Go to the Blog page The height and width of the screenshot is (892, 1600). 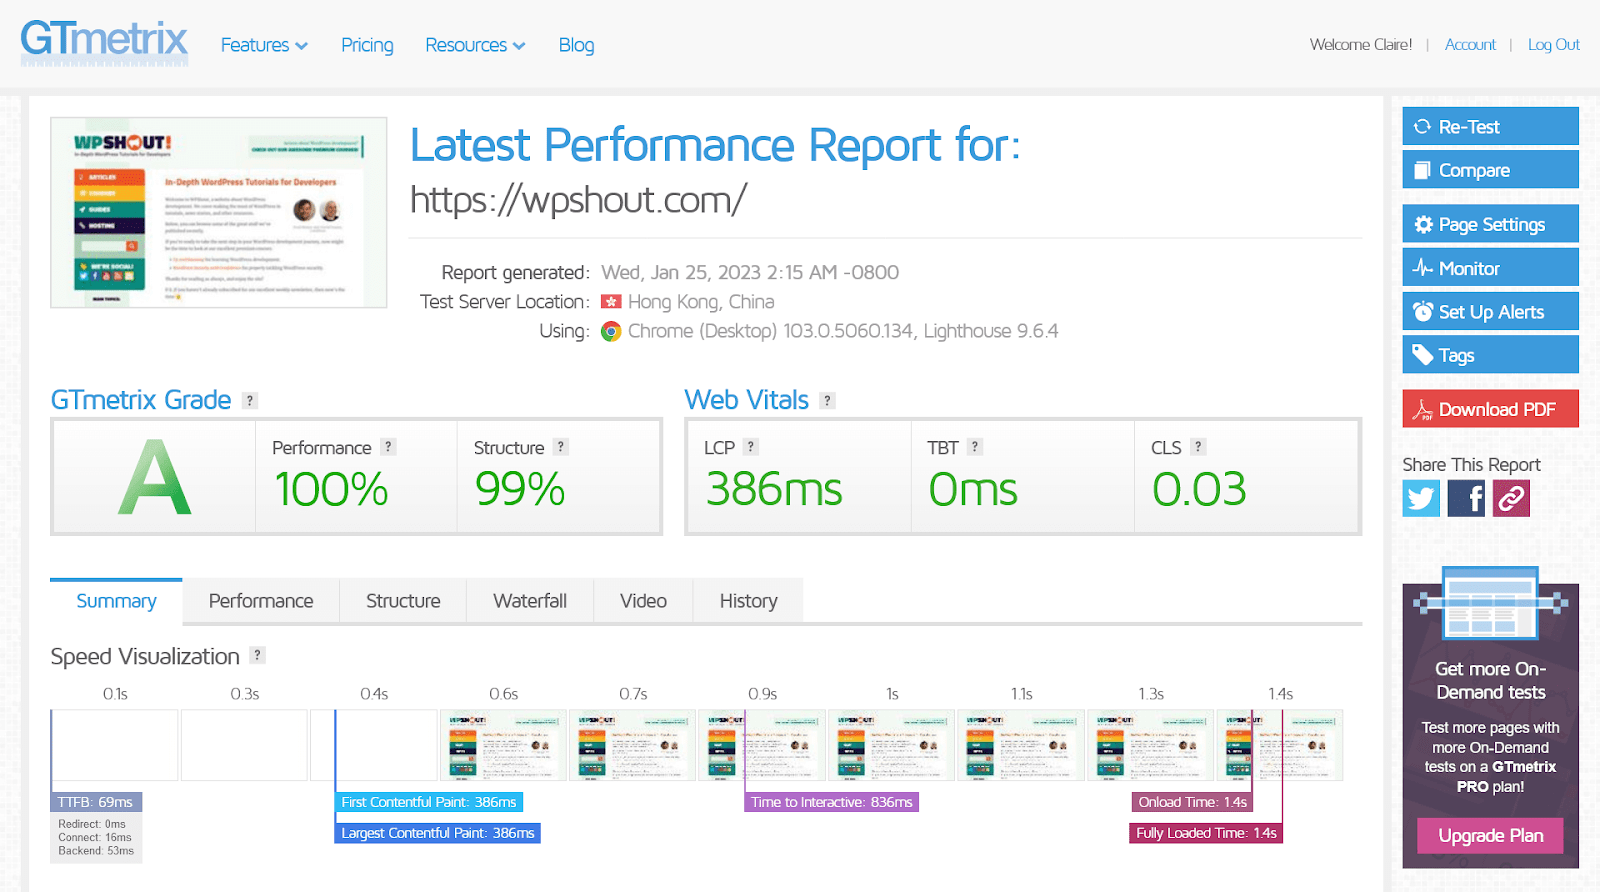click(x=576, y=45)
